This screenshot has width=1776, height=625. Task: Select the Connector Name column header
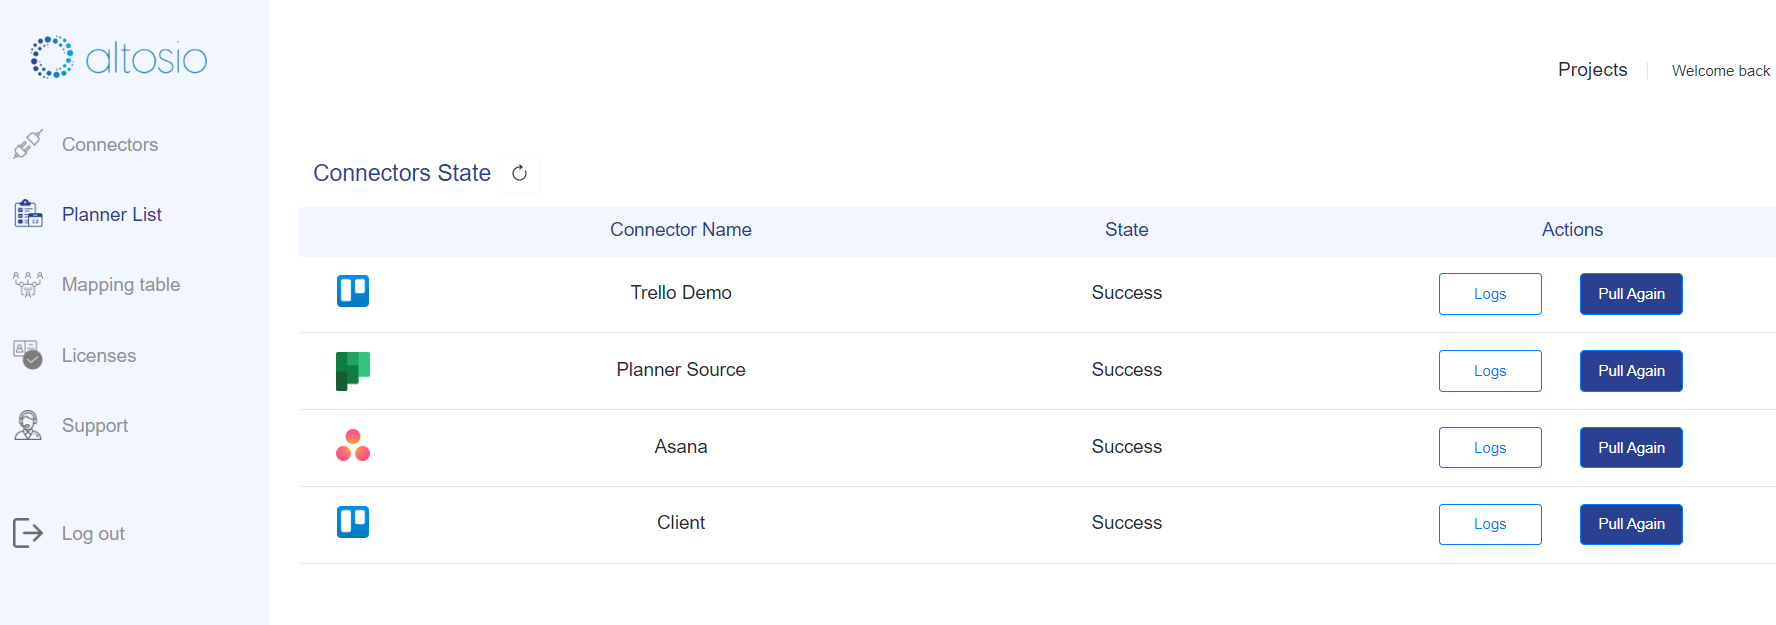pyautogui.click(x=681, y=230)
